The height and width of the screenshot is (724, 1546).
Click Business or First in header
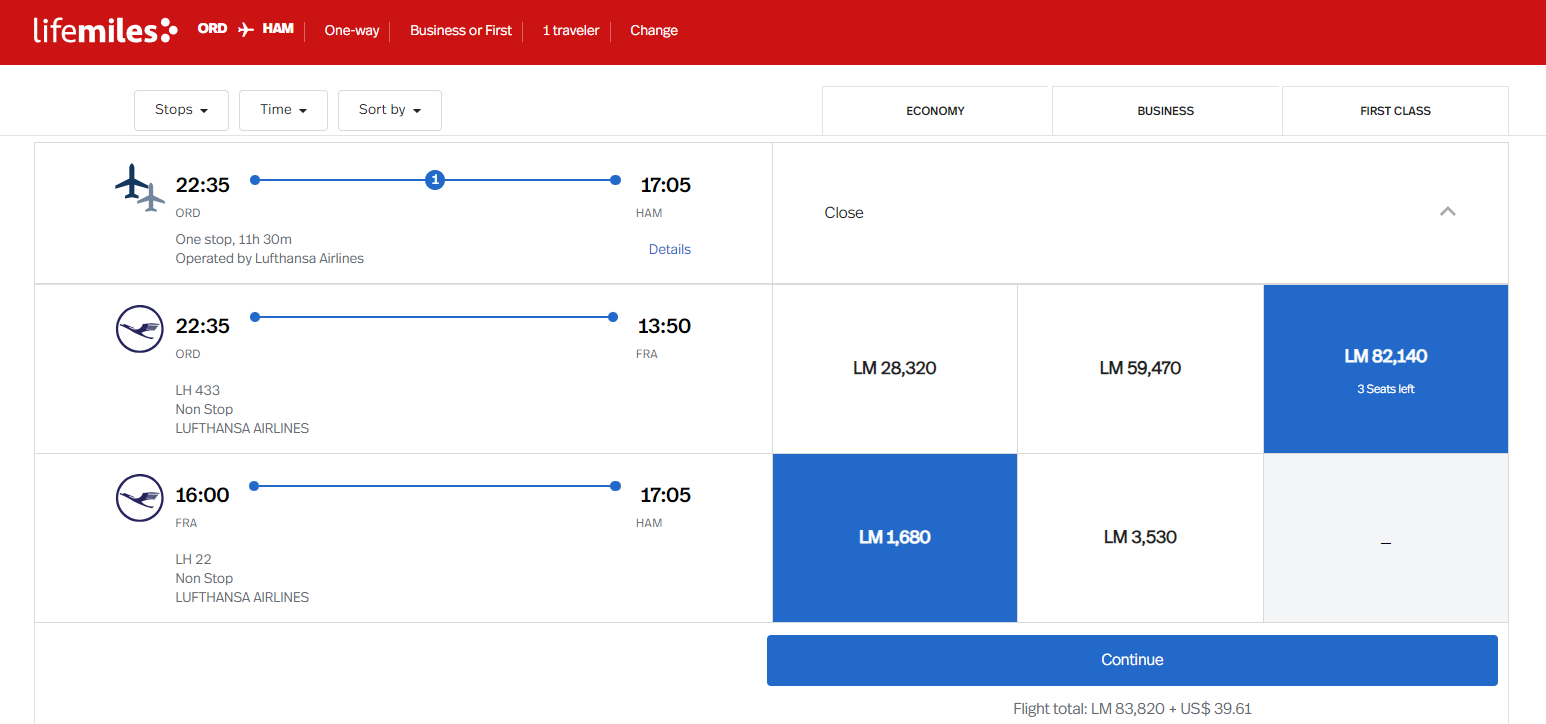tap(461, 30)
